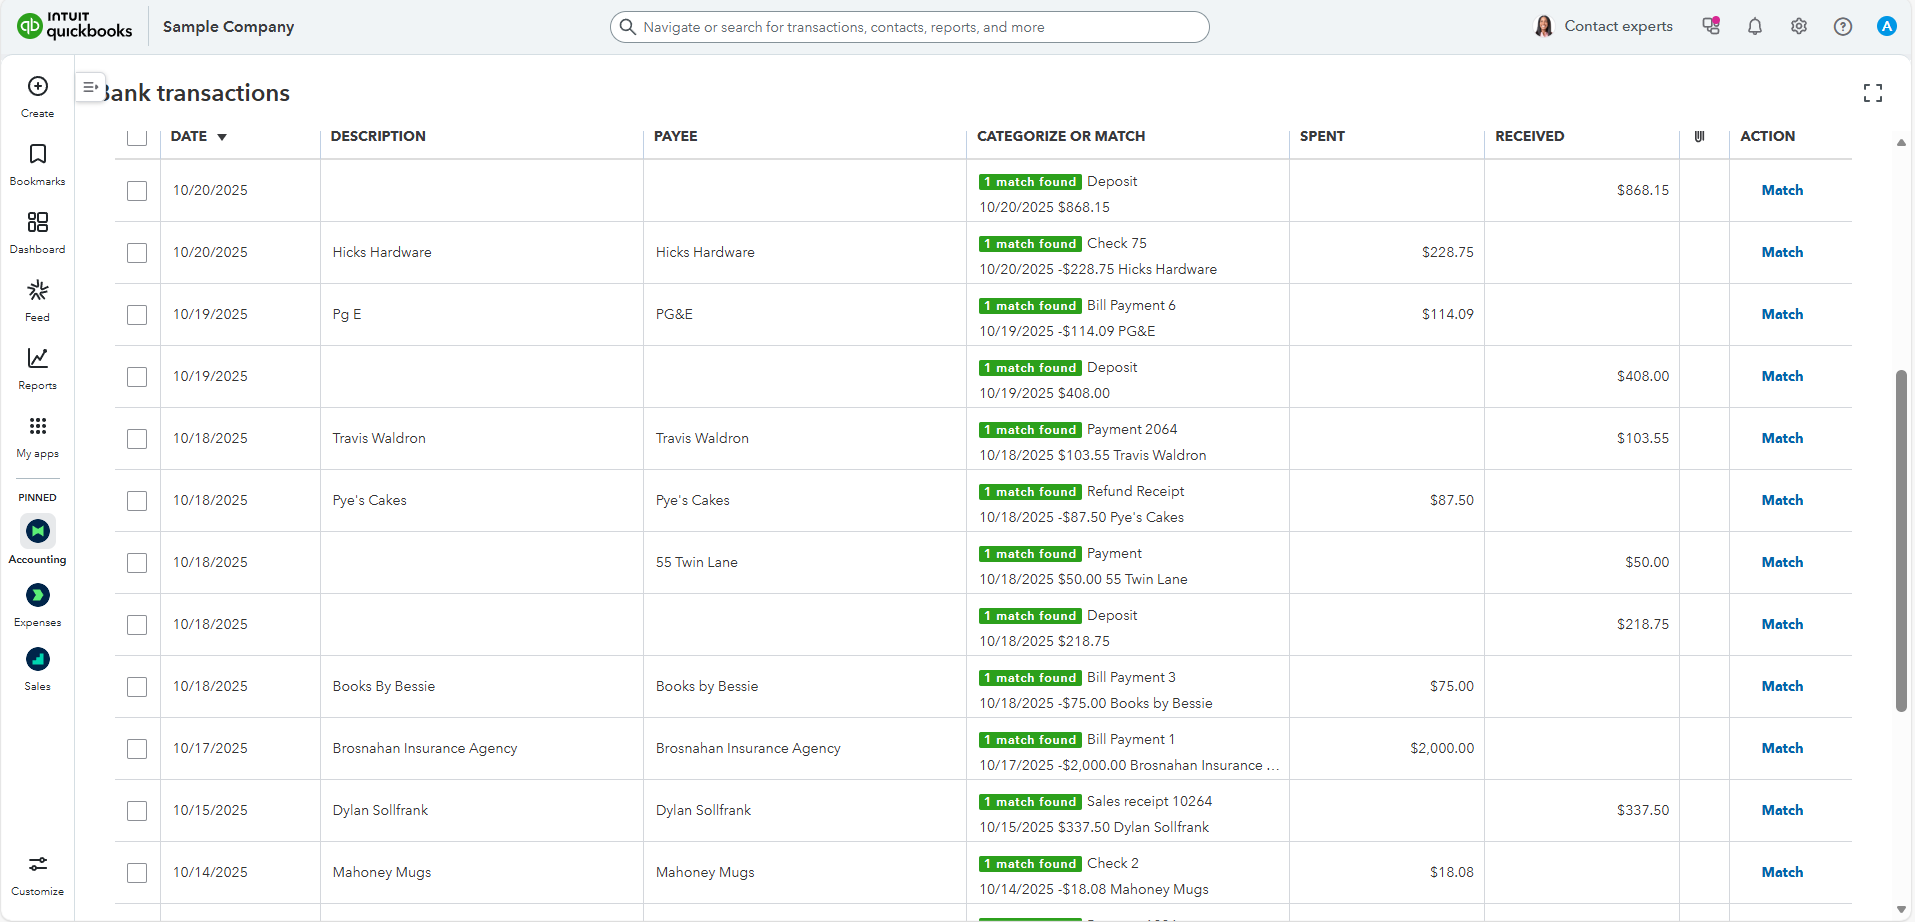Tick the select-all header checkbox
This screenshot has width=1915, height=922.
click(x=137, y=137)
